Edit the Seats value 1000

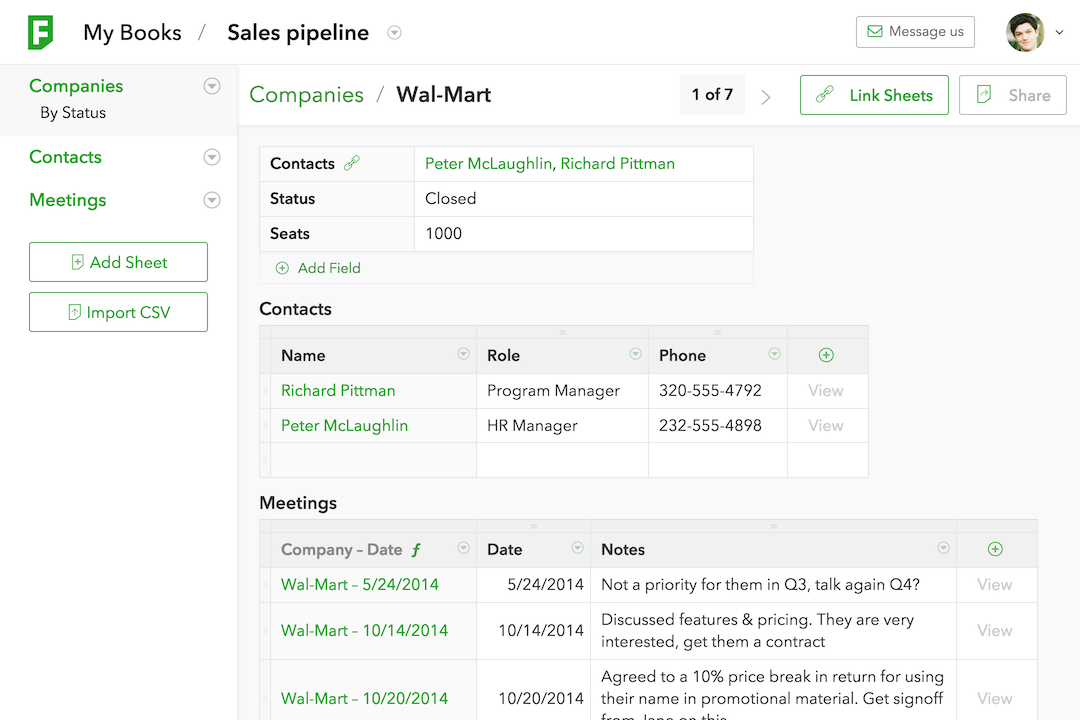(x=583, y=234)
